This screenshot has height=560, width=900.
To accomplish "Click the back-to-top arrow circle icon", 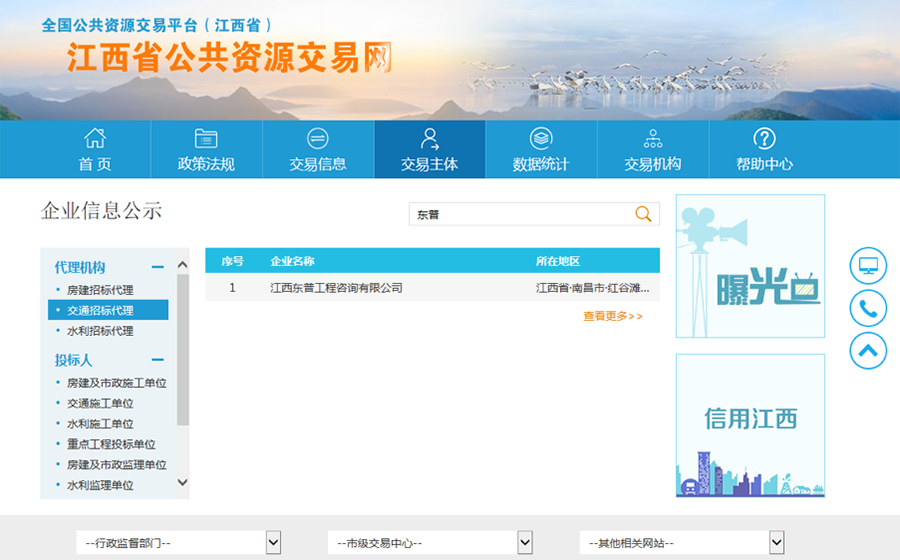I will coord(868,350).
